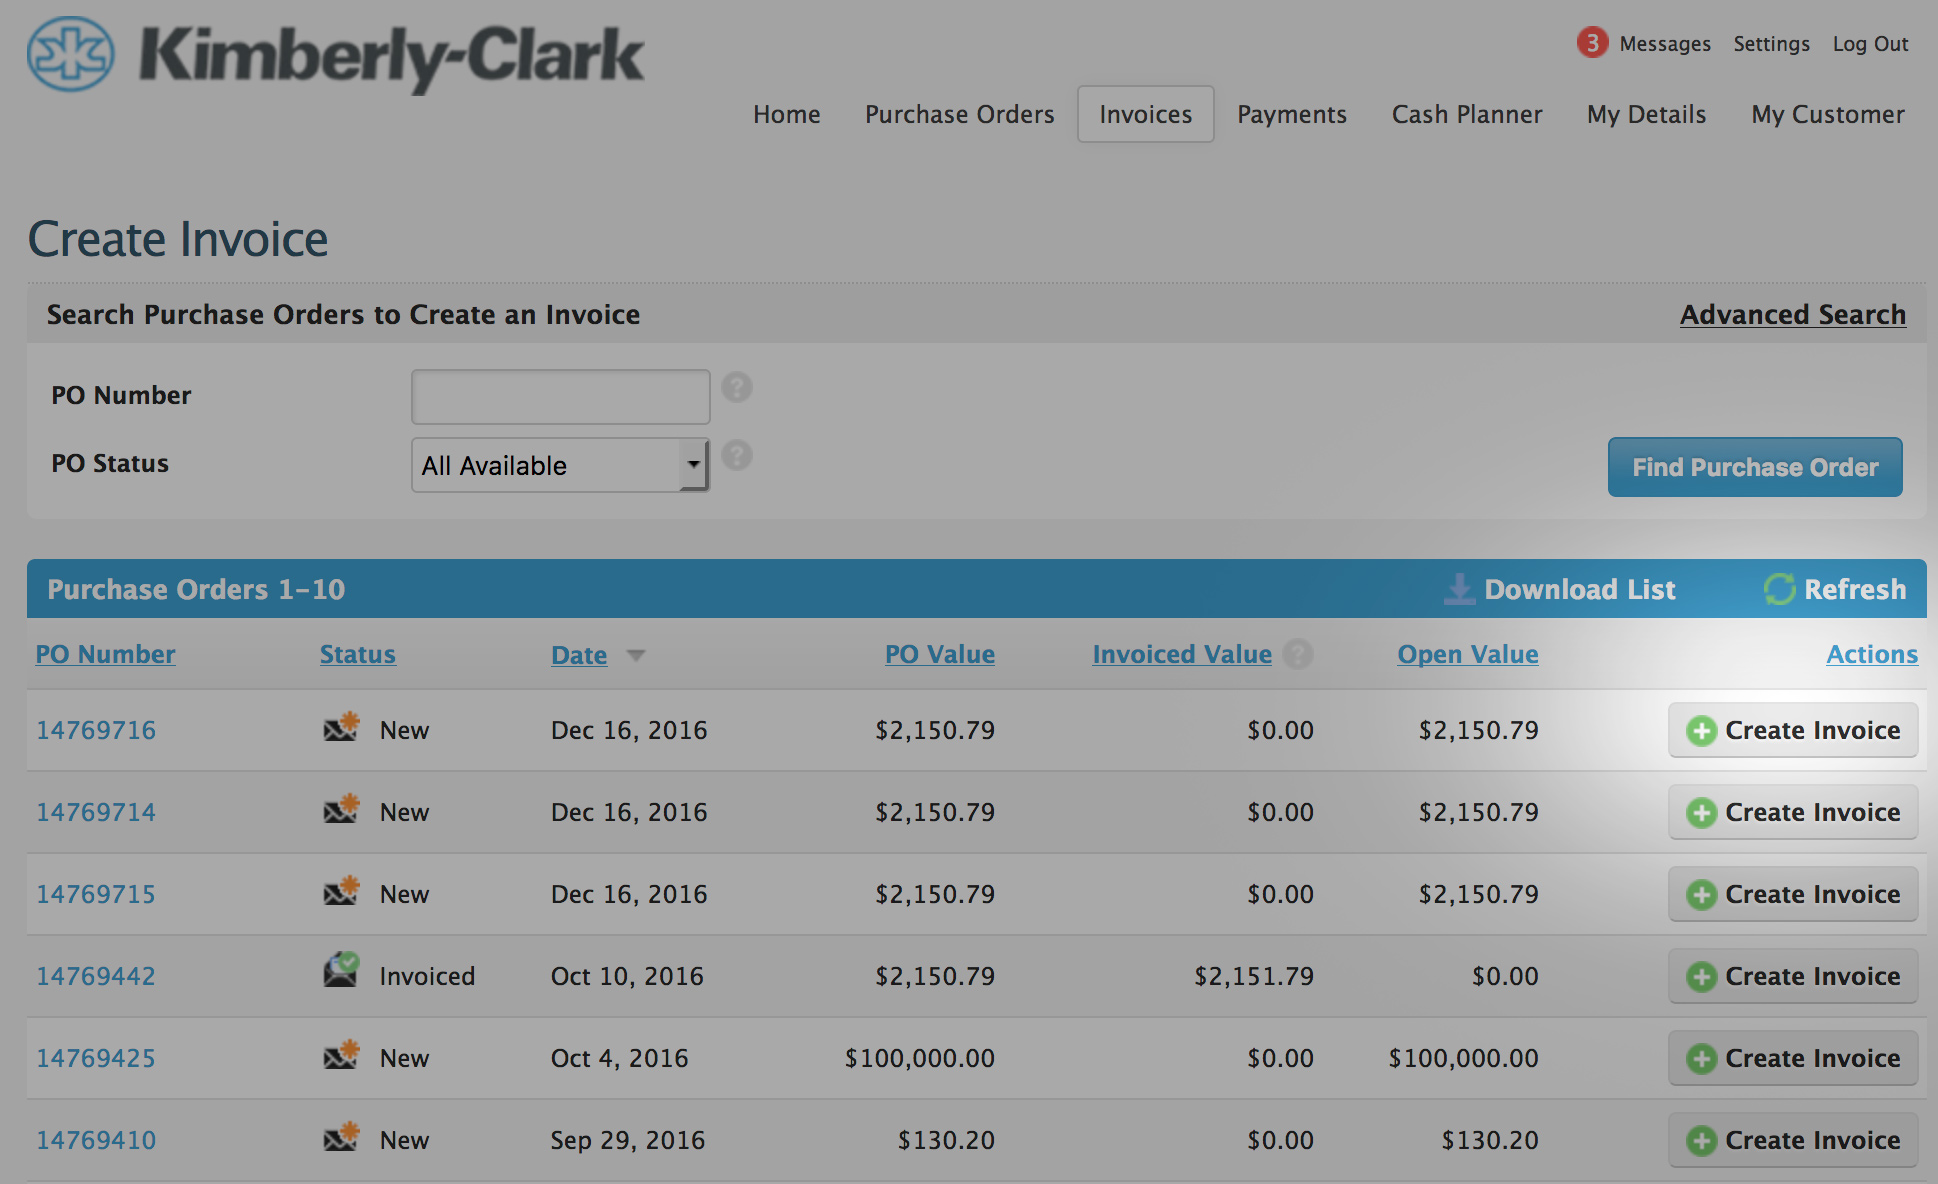Click the Oct 10, 2016 date cell
This screenshot has width=1938, height=1184.
(x=627, y=977)
